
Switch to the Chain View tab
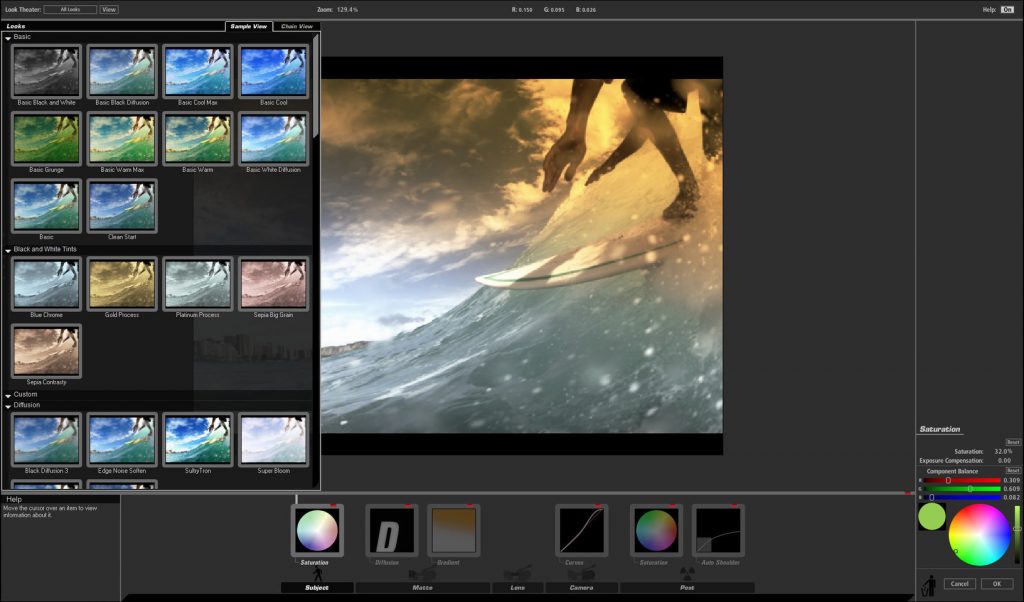click(296, 26)
